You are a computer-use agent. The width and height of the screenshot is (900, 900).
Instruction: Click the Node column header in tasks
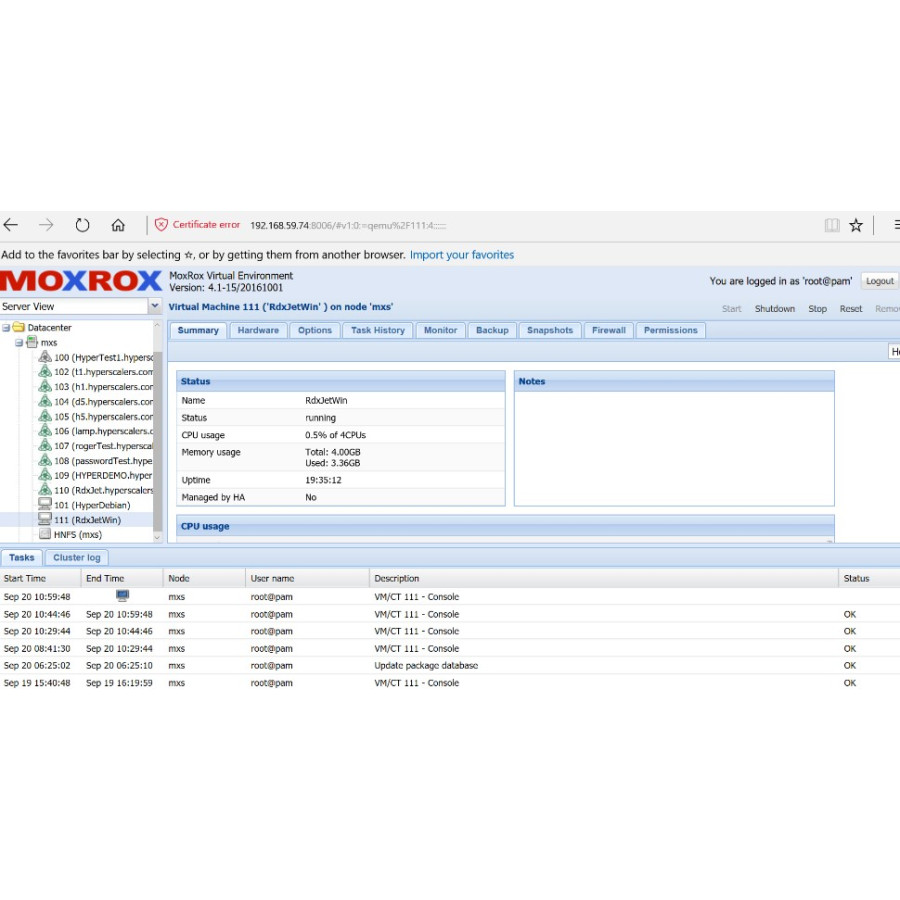(x=205, y=578)
